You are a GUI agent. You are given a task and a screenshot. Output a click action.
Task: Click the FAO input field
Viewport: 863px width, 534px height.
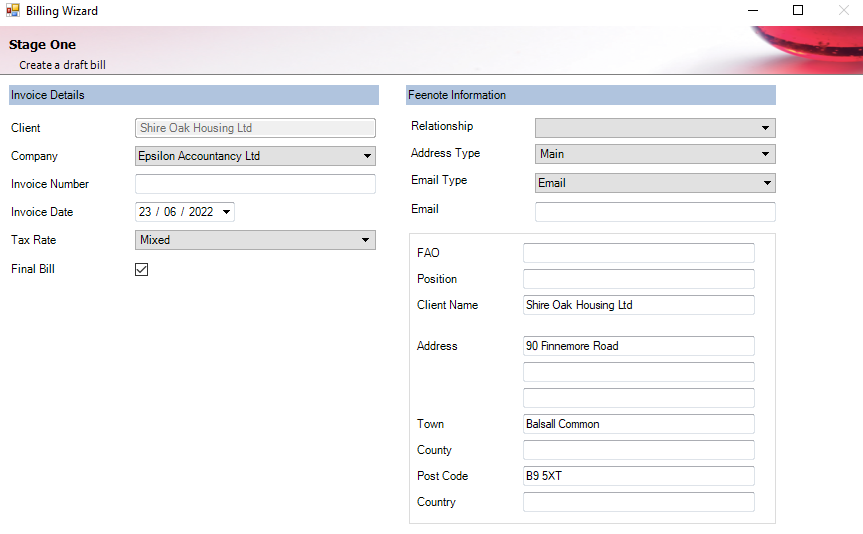[638, 253]
